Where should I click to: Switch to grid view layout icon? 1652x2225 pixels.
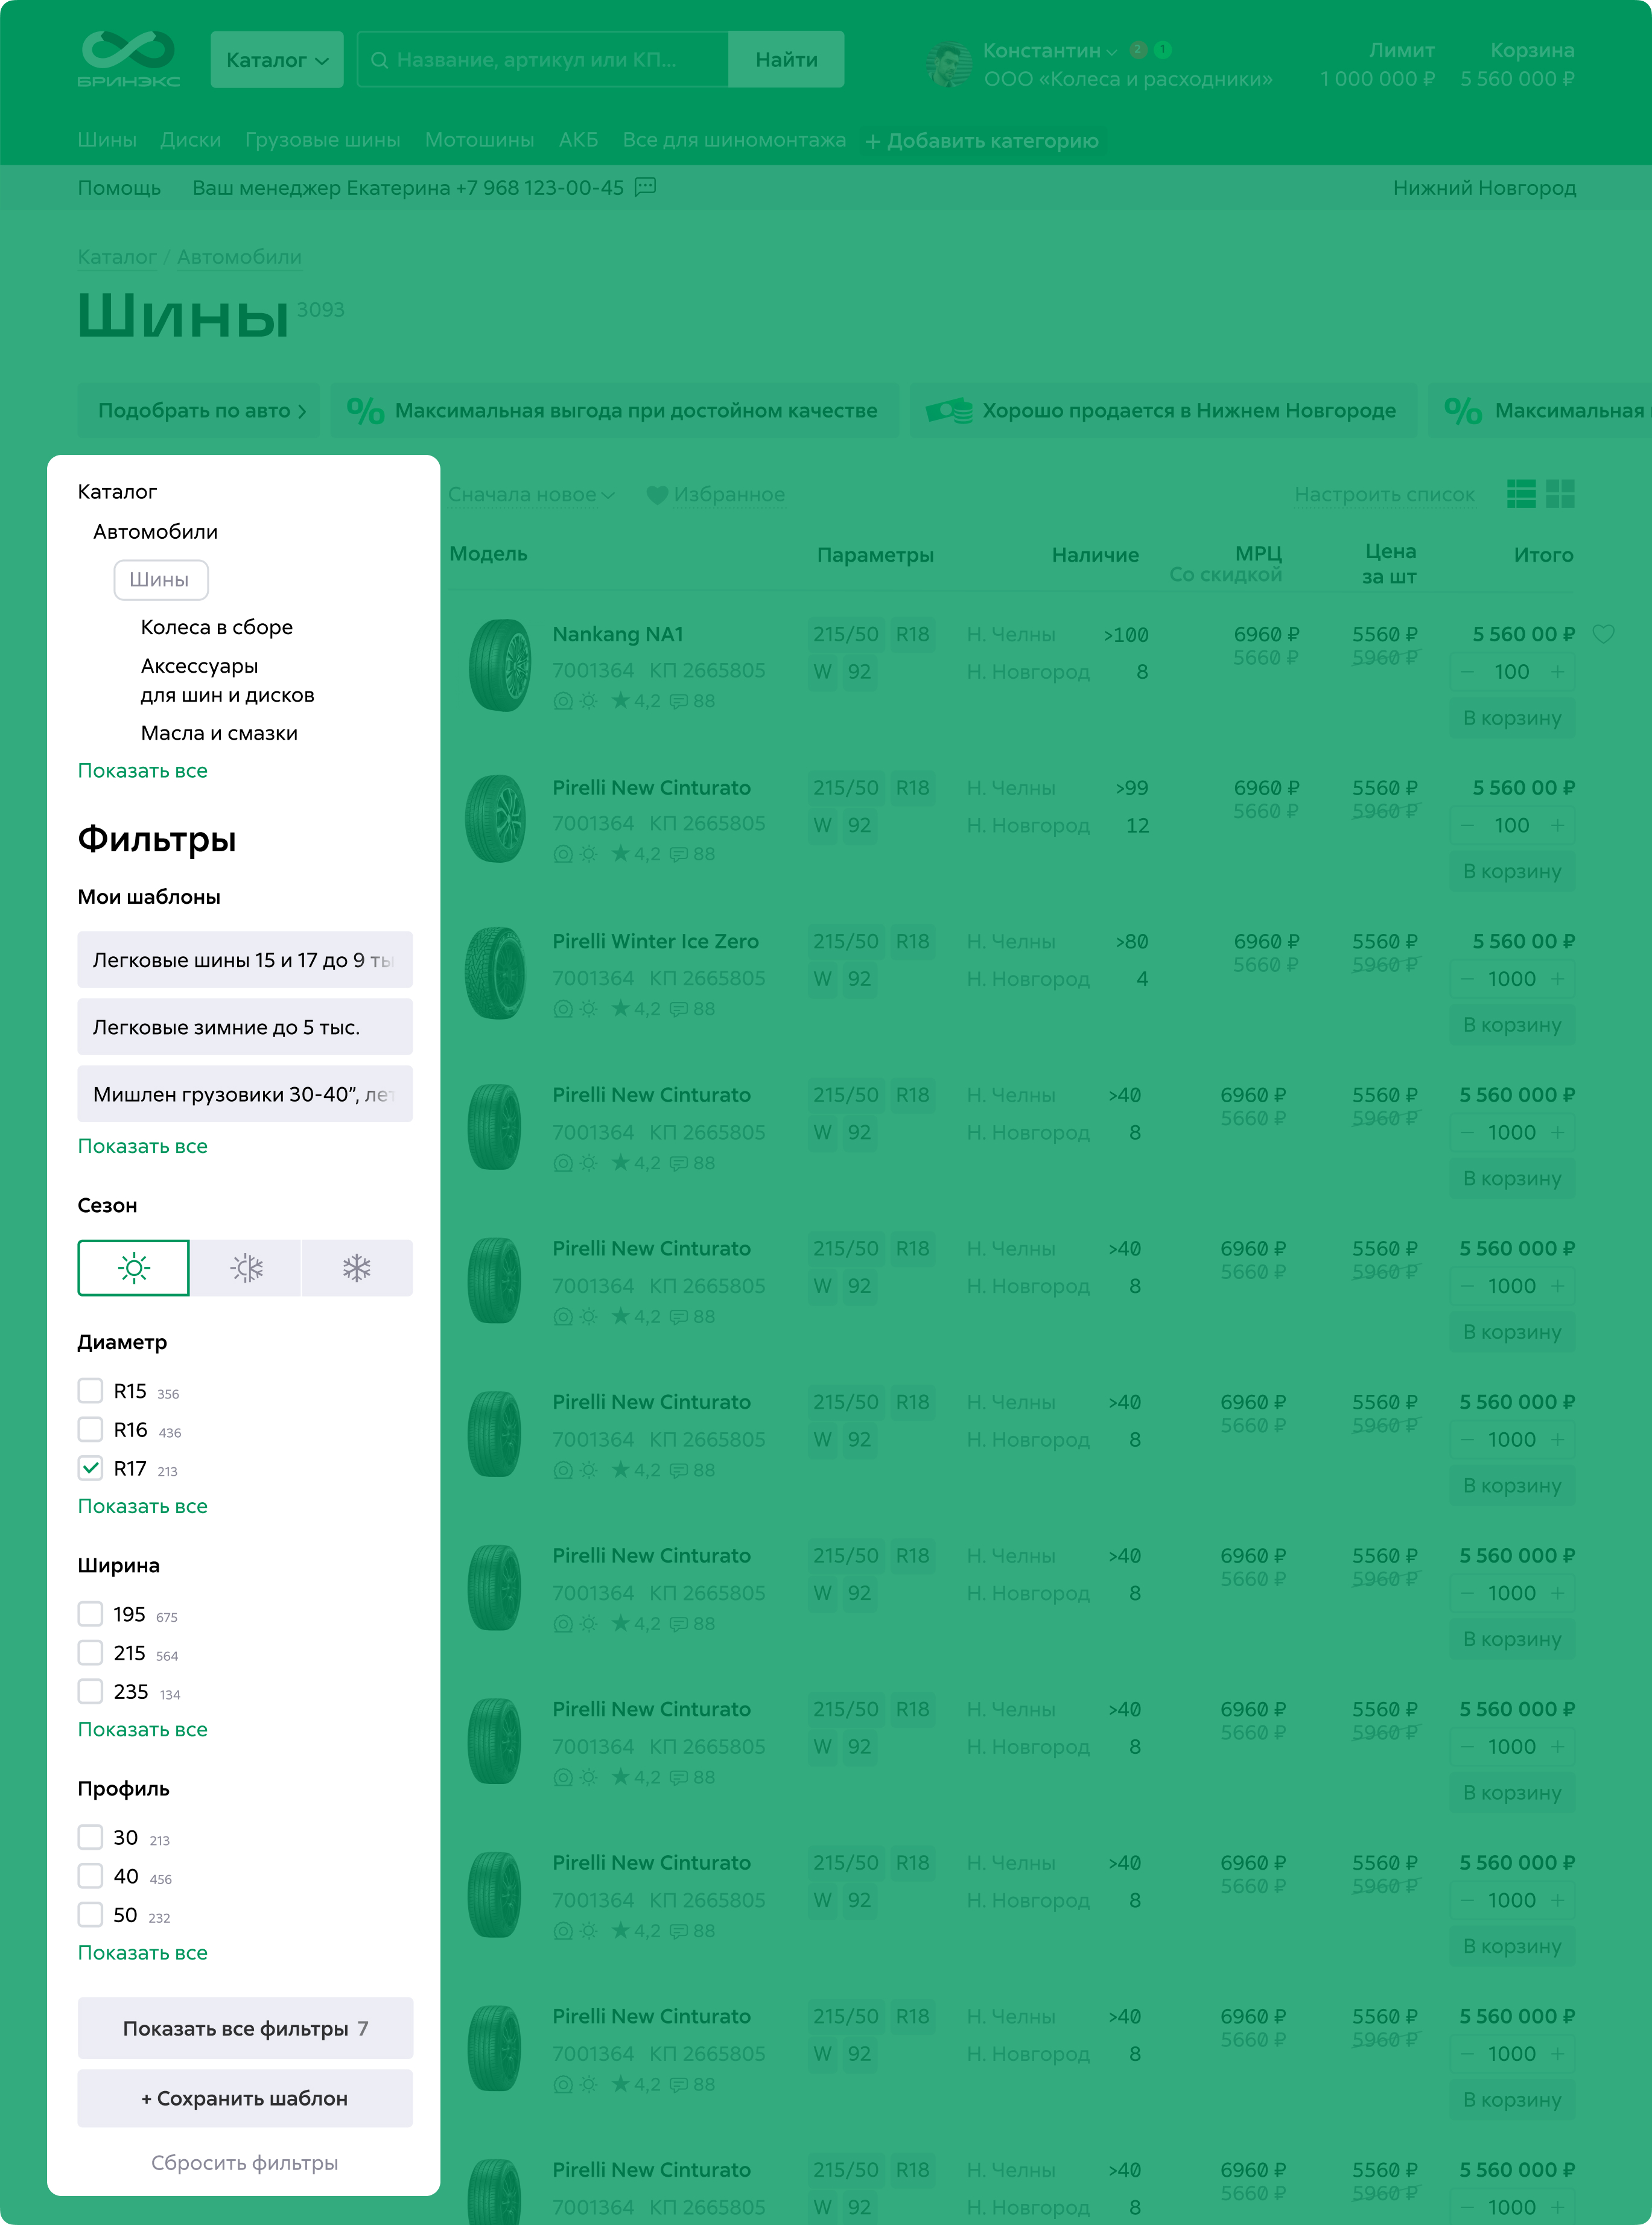pos(1560,494)
